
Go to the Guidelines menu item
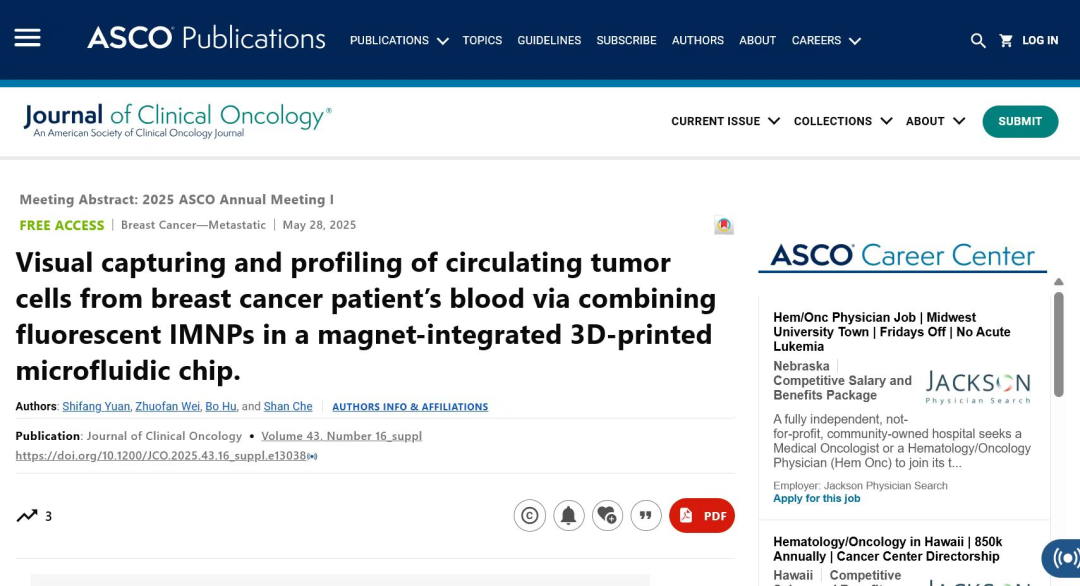click(549, 41)
